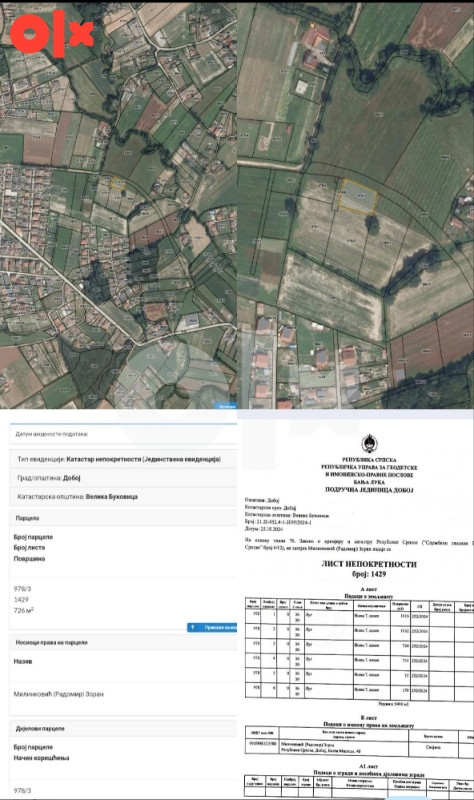The height and width of the screenshot is (800, 474).
Task: Click the blue map button at left map corner
Action: [x=227, y=406]
